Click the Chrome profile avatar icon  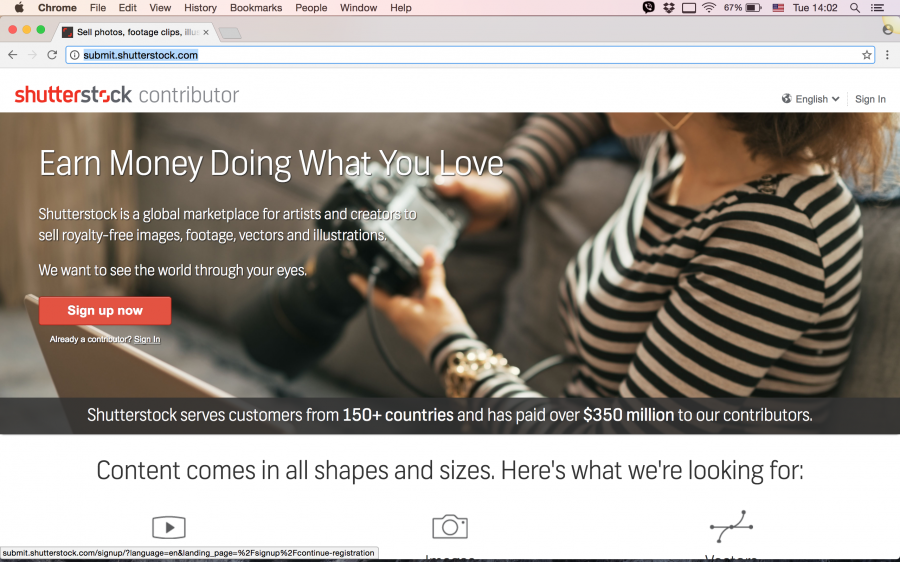pos(888,30)
